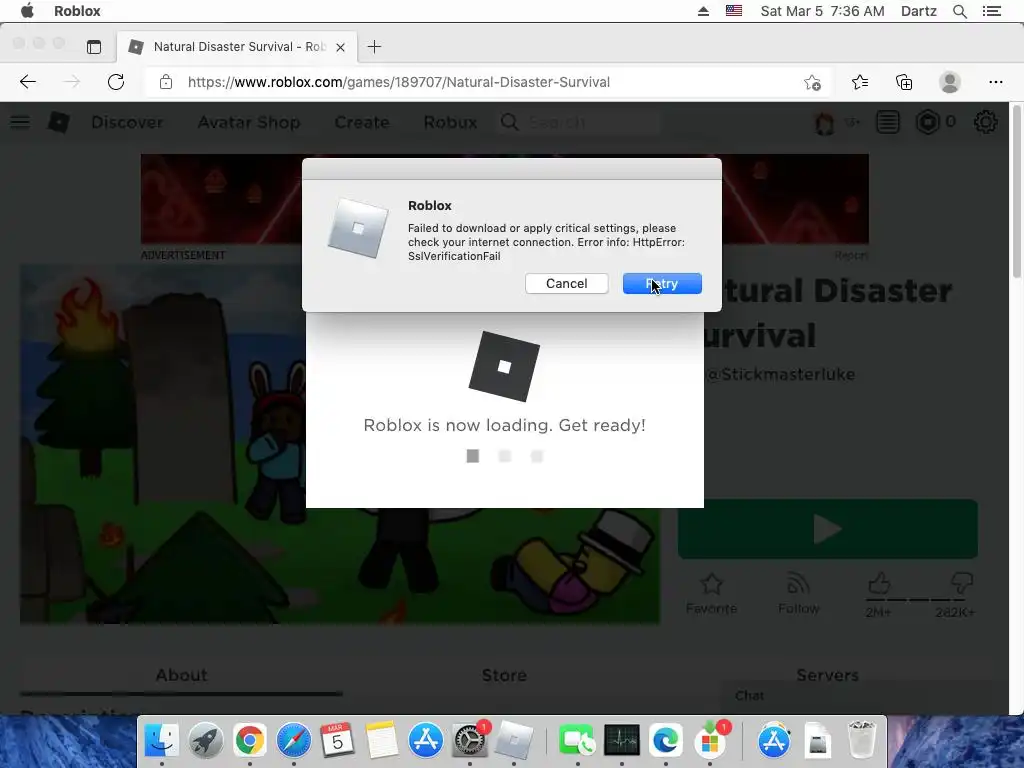Viewport: 1024px width, 768px height.
Task: Open Spotlight search in menu bar
Action: point(959,11)
